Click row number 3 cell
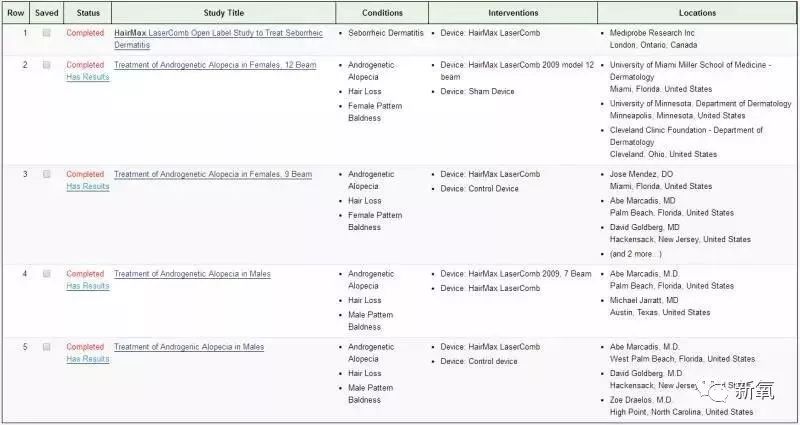 [25, 174]
